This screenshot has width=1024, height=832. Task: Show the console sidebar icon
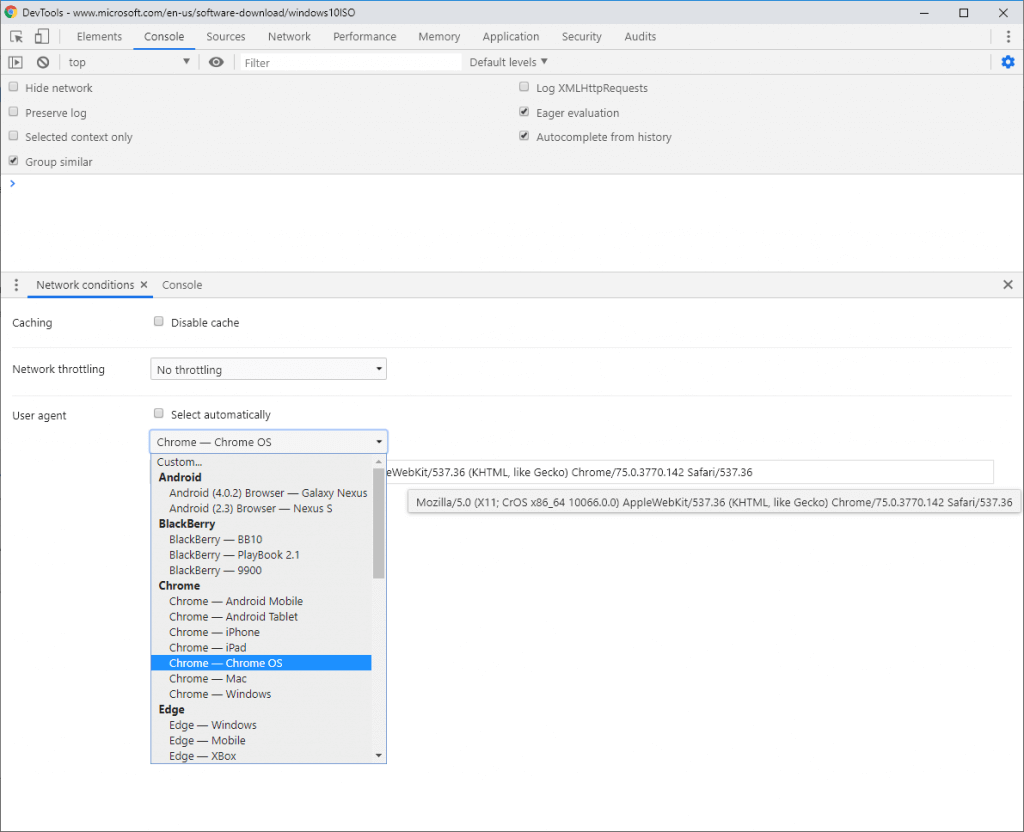16,62
